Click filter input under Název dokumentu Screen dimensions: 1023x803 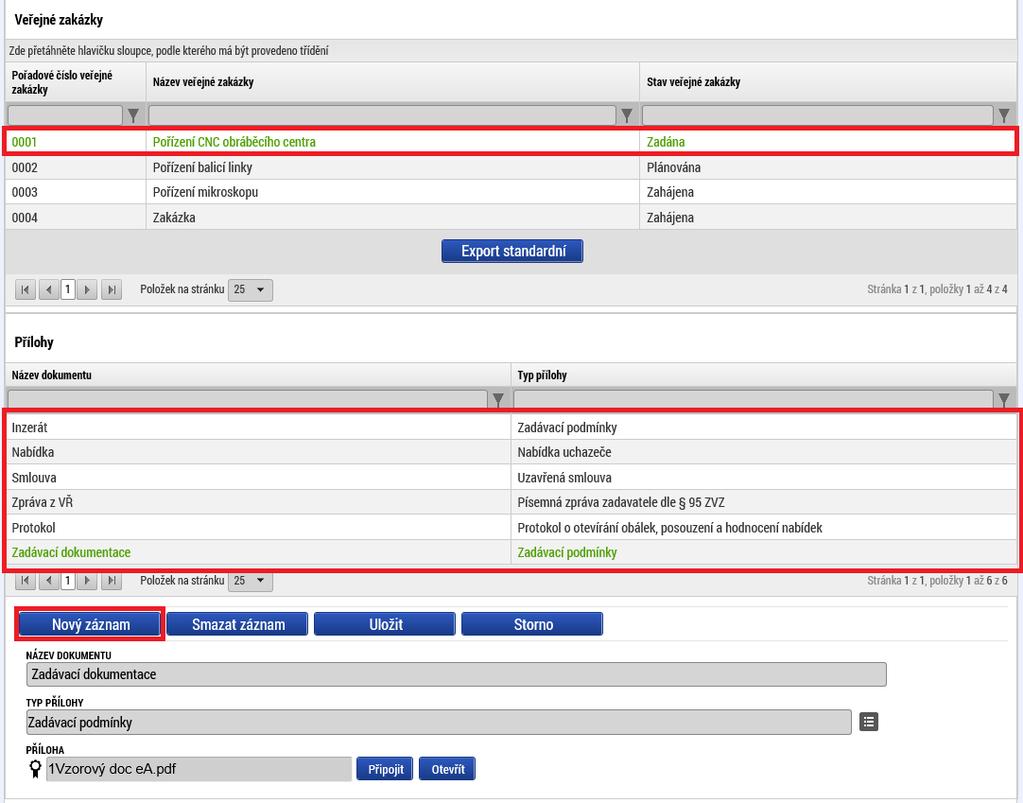(x=247, y=399)
